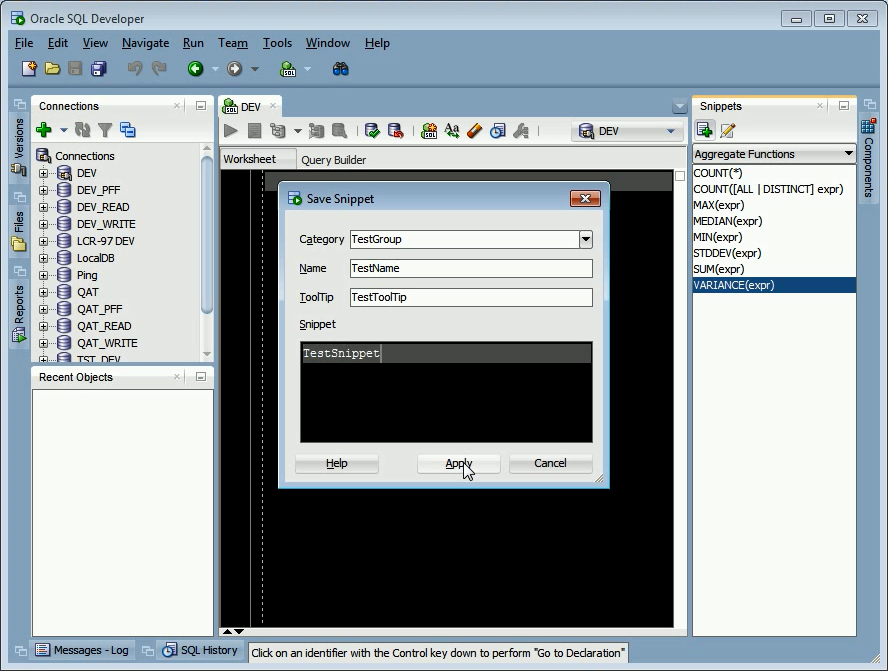888x671 pixels.
Task: Switch to the Query Builder tab
Action: click(x=334, y=160)
